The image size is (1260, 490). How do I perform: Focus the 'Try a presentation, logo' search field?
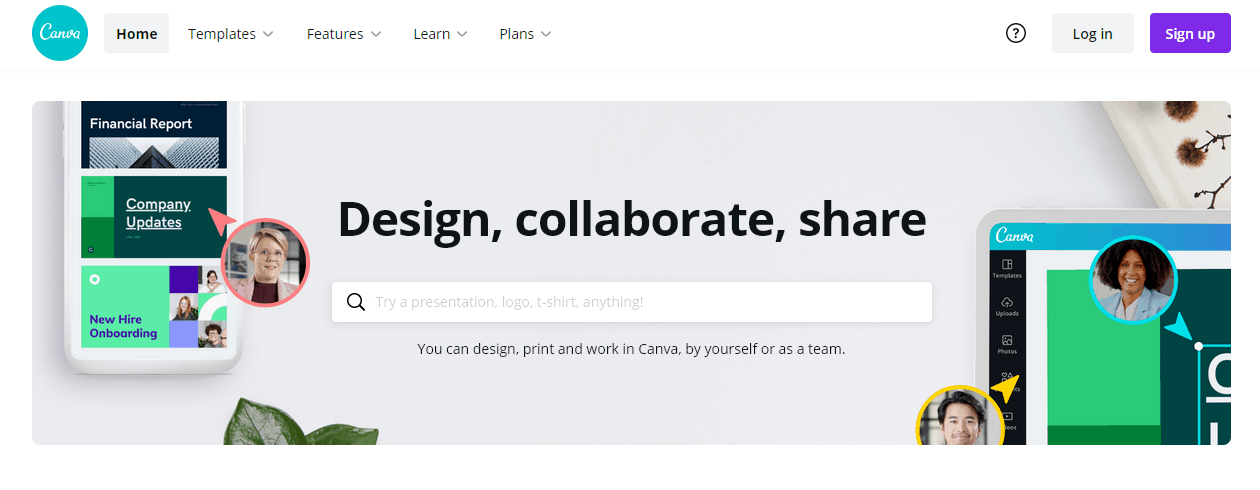(x=632, y=302)
